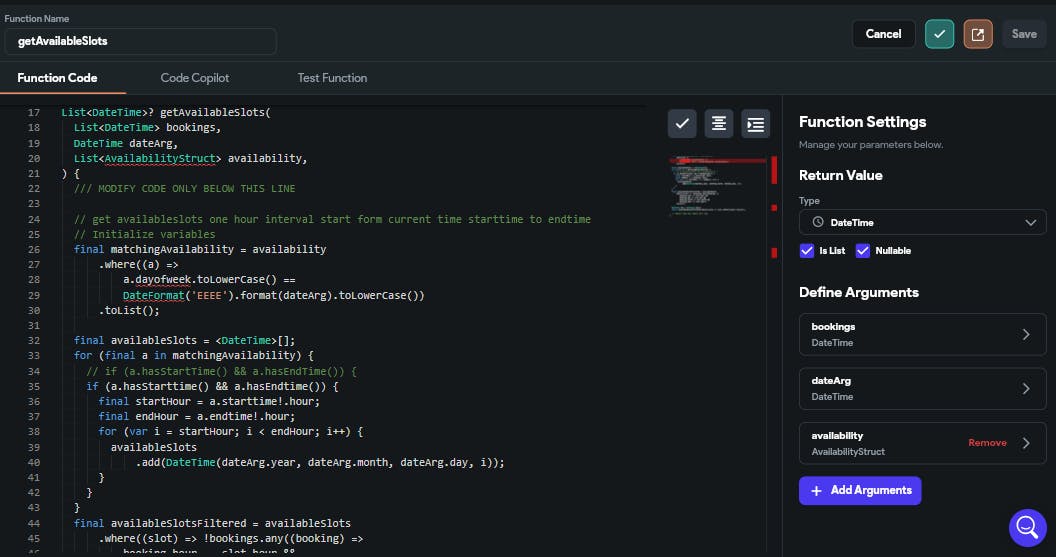Open the purple search bubble icon

tap(1027, 526)
